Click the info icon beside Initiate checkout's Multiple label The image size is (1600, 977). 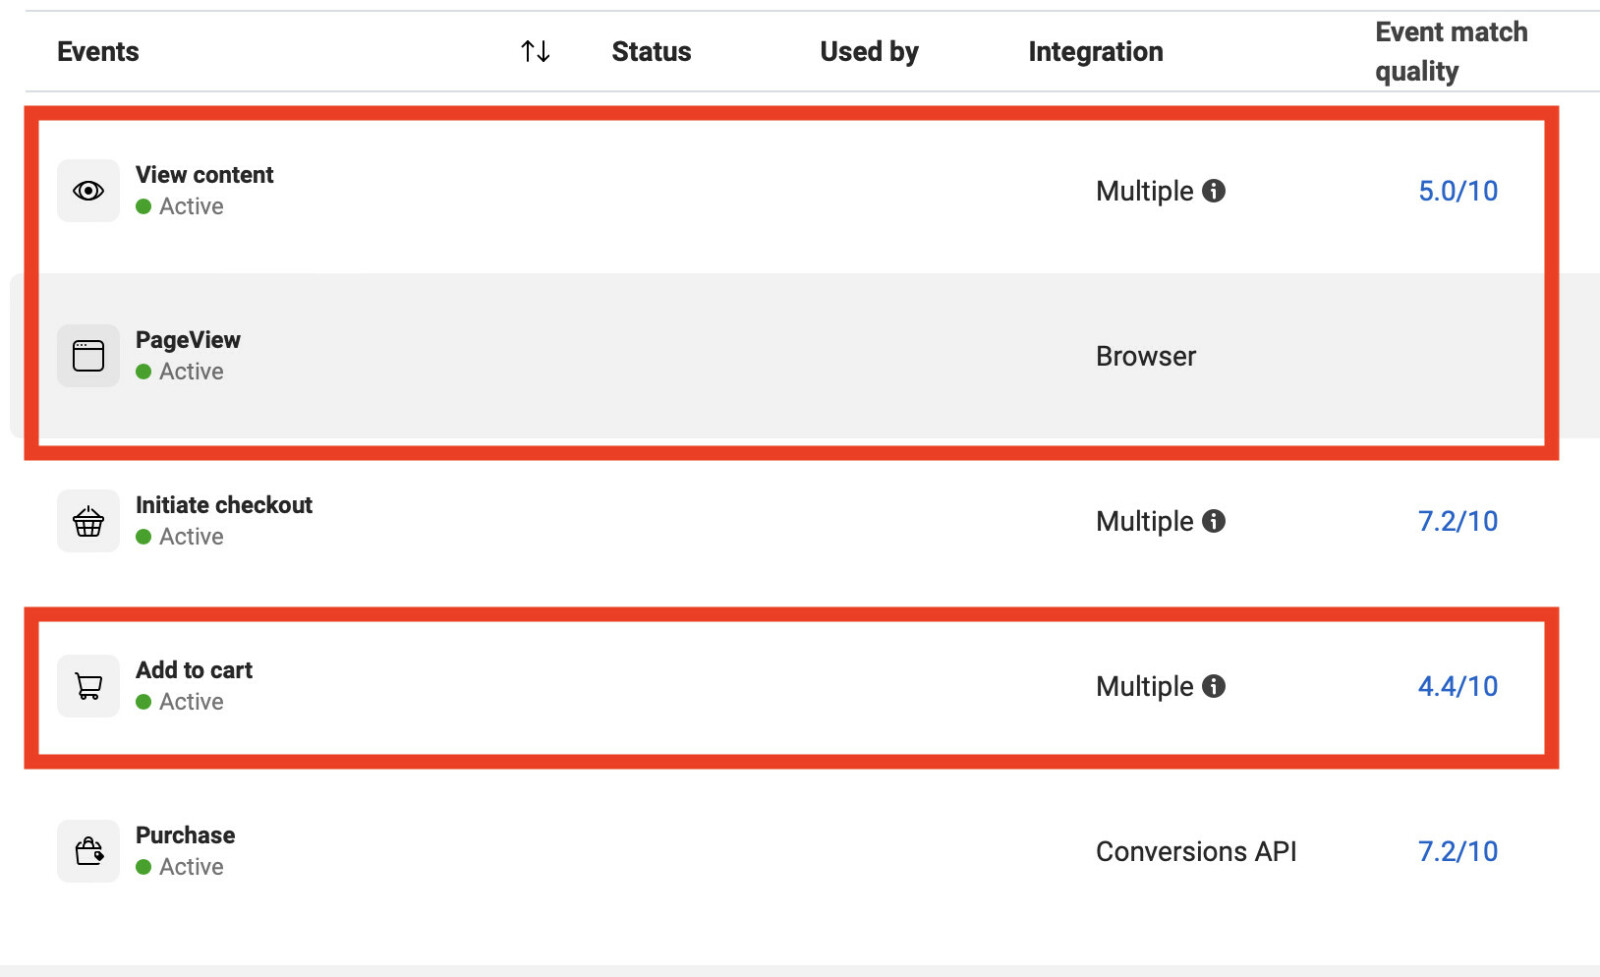click(x=1216, y=521)
